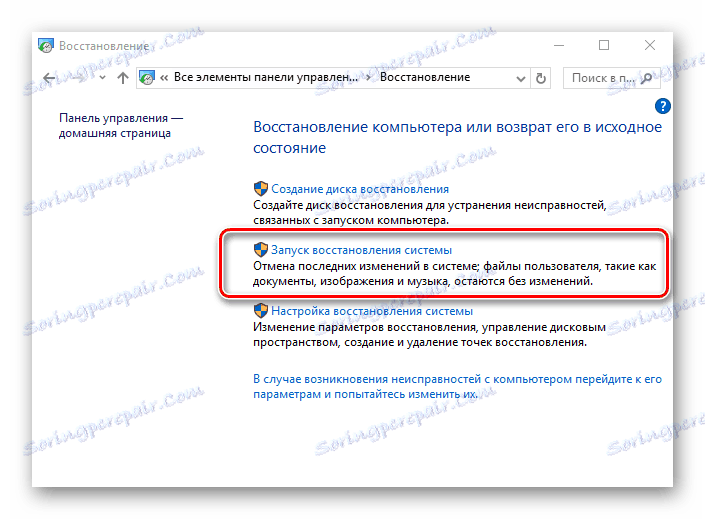Click shield icon beside 'Создание диска восстановления'
This screenshot has width=705, height=519.
260,188
